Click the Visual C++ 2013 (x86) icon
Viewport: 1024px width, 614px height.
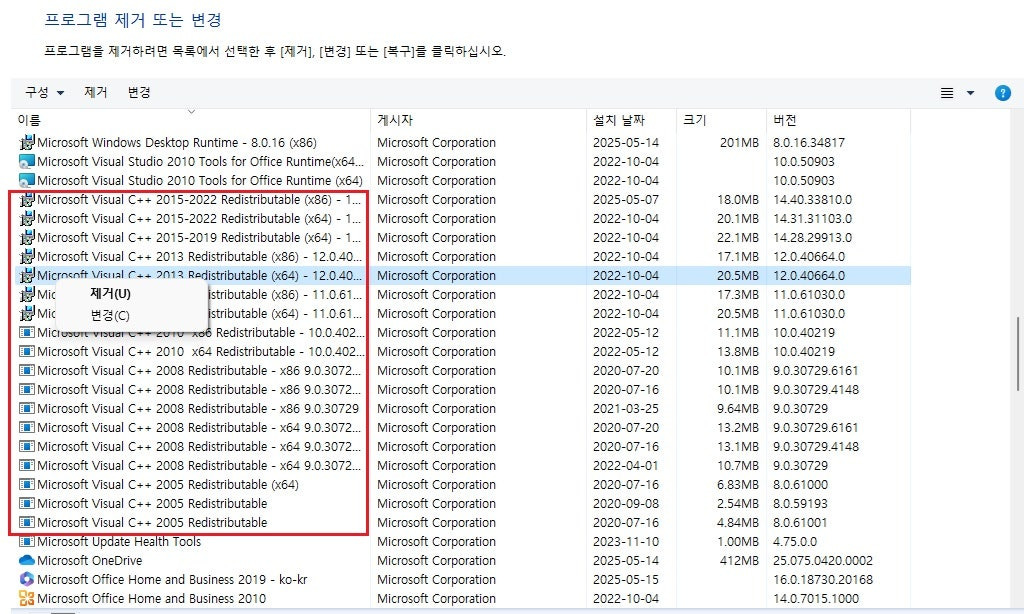pos(27,256)
